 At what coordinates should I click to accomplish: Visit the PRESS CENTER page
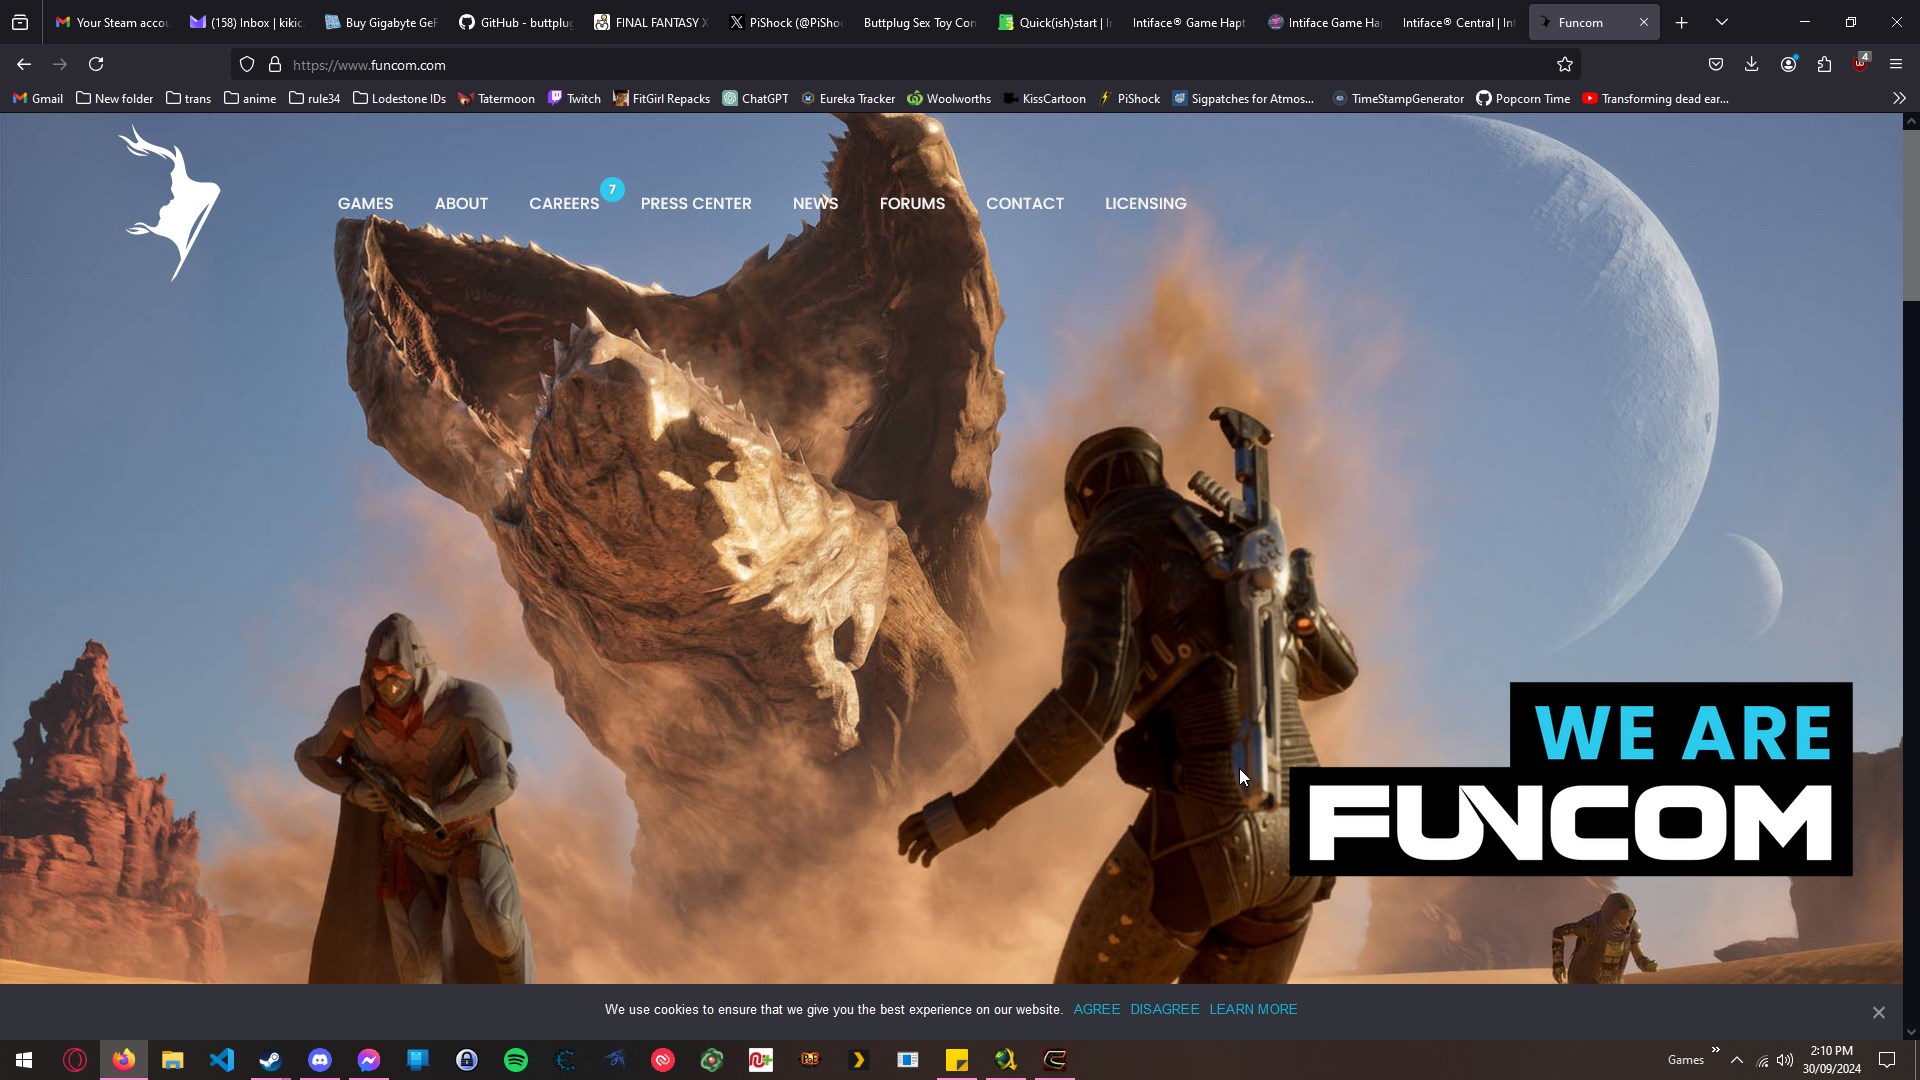pos(696,203)
